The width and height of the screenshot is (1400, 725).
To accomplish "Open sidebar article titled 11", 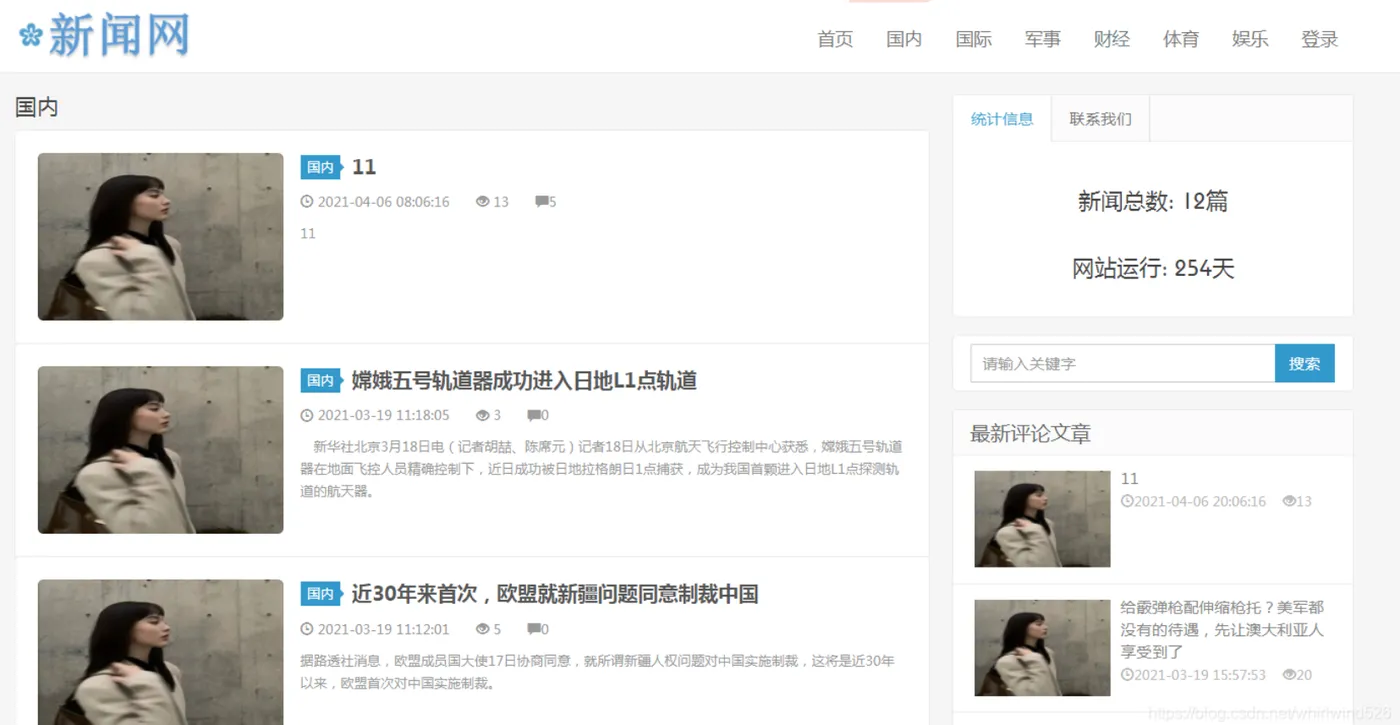I will point(1130,479).
